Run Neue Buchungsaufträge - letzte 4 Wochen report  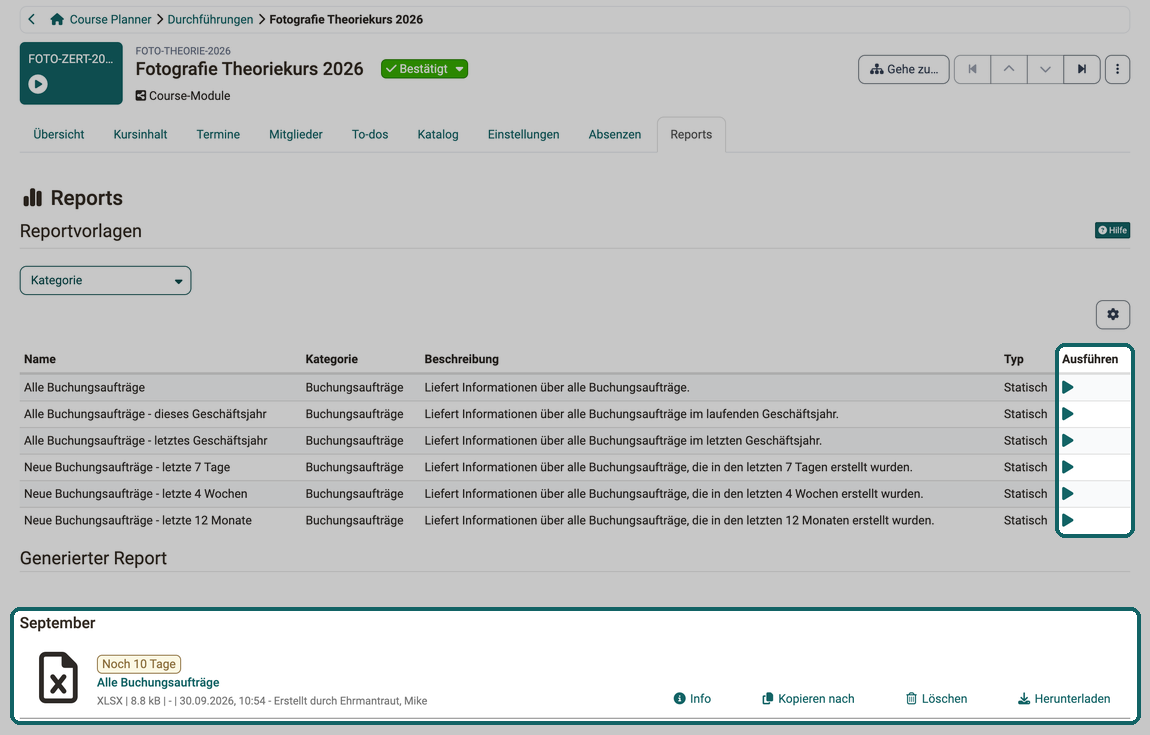click(x=1068, y=494)
